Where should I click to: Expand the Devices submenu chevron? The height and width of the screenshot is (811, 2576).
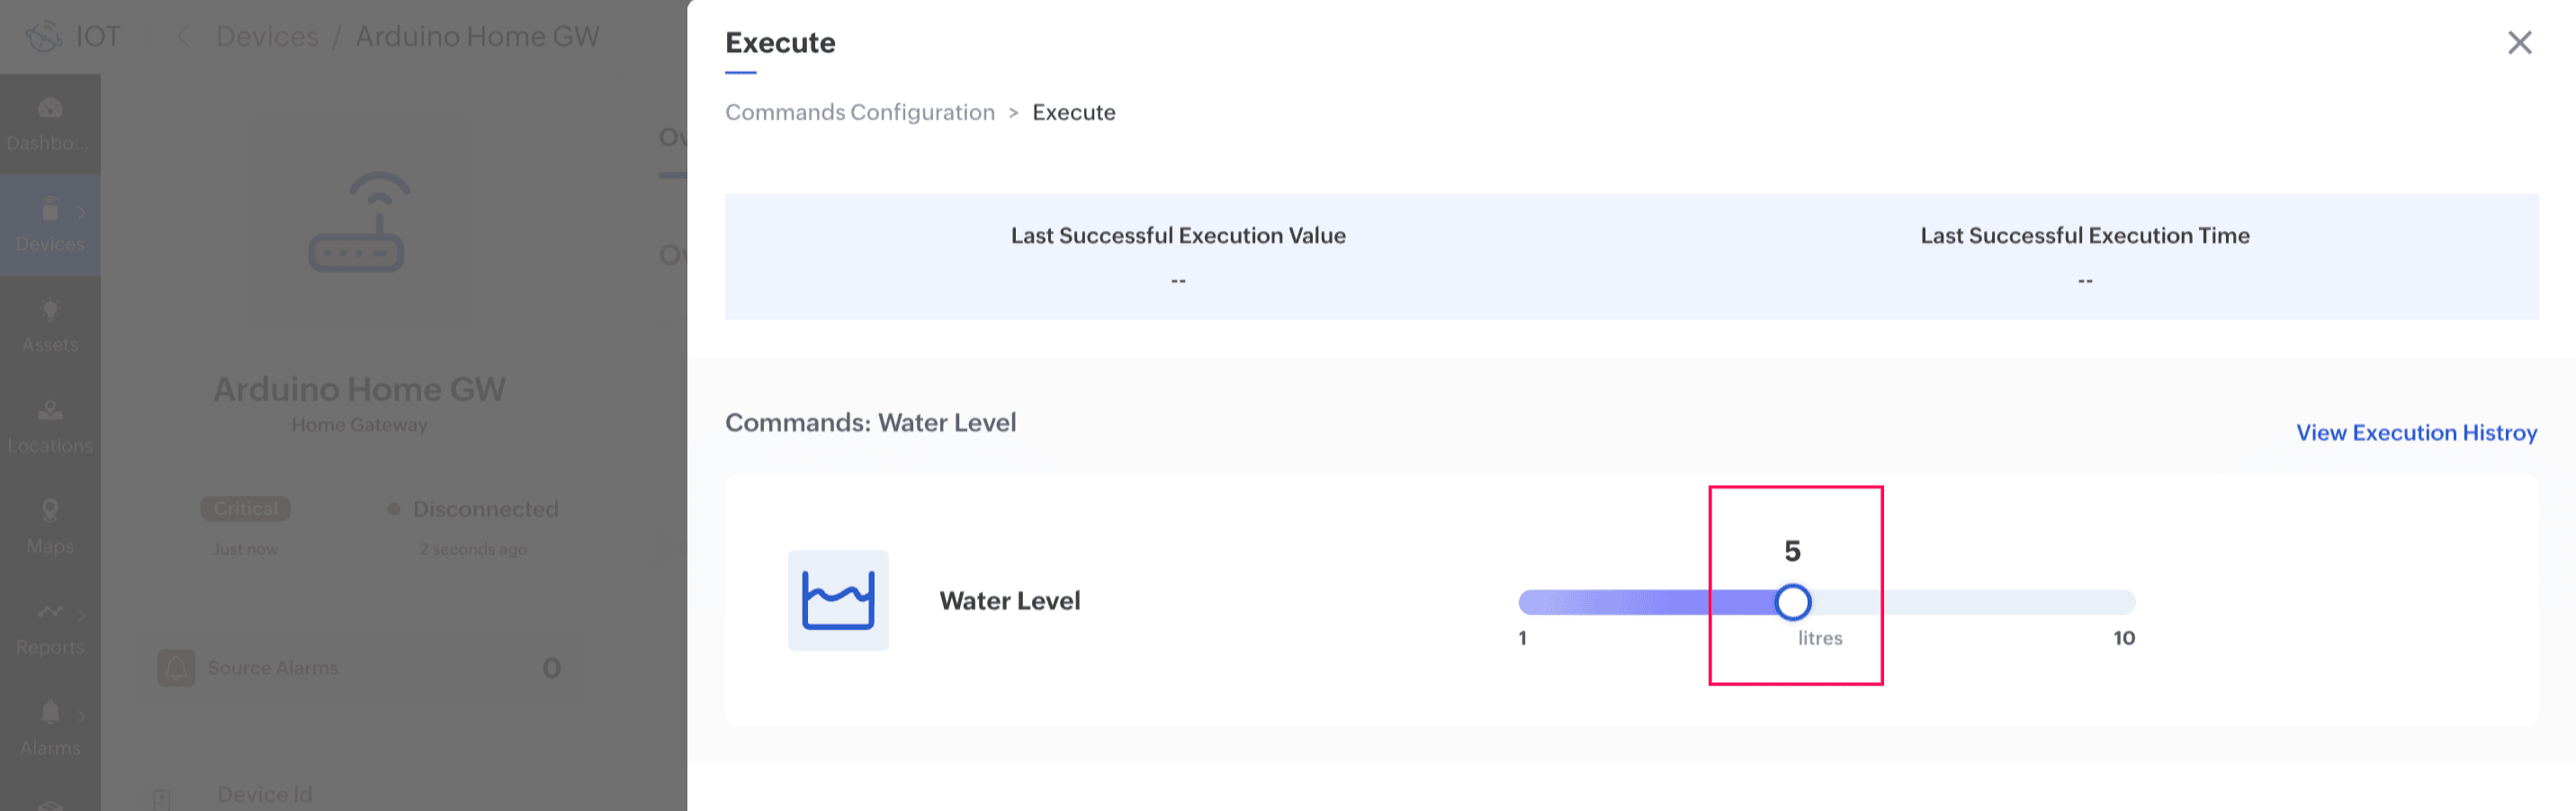[81, 212]
